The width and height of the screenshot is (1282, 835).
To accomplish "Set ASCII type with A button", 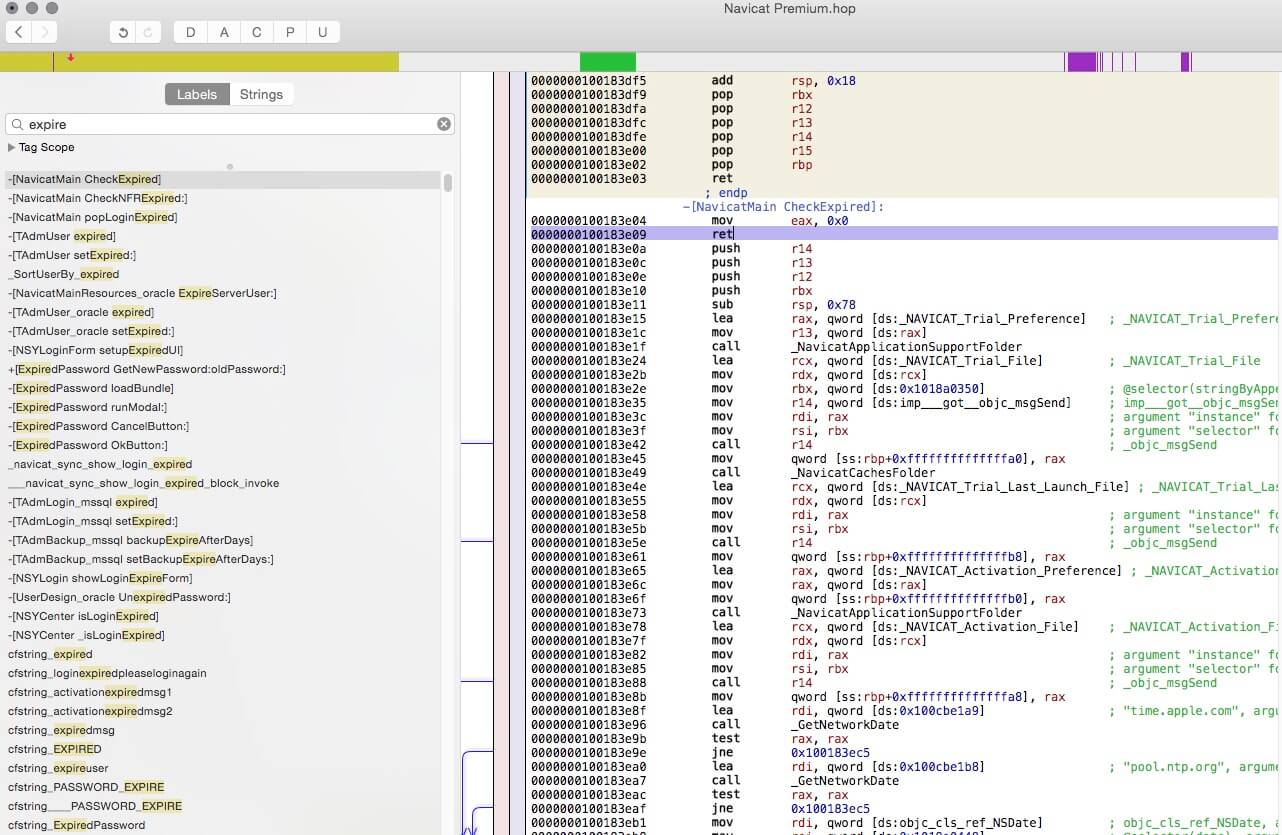I will [x=224, y=32].
